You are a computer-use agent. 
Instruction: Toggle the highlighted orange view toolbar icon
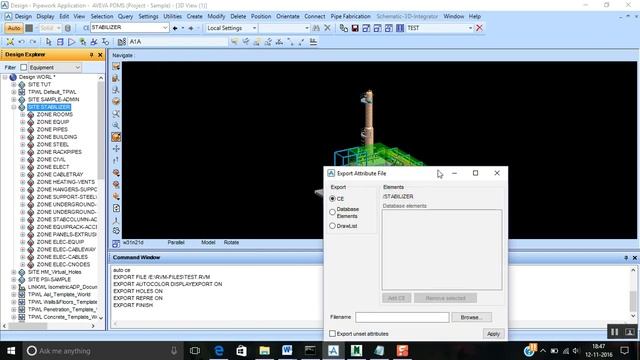pyautogui.click(x=116, y=137)
